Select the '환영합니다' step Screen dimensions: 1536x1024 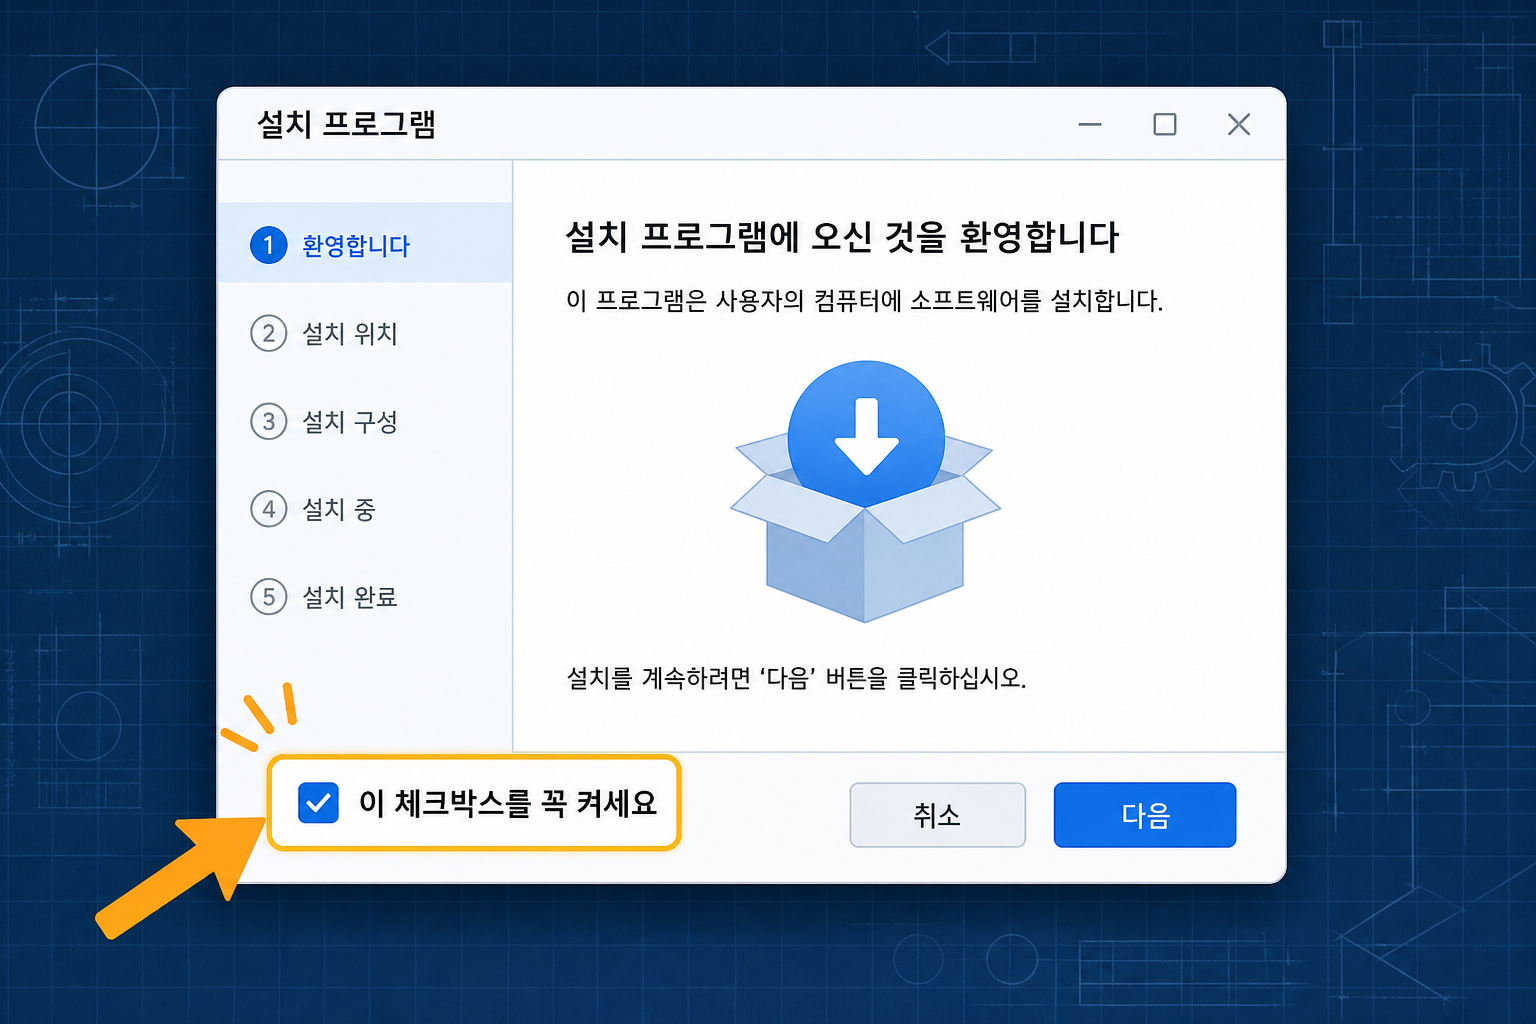pos(365,243)
